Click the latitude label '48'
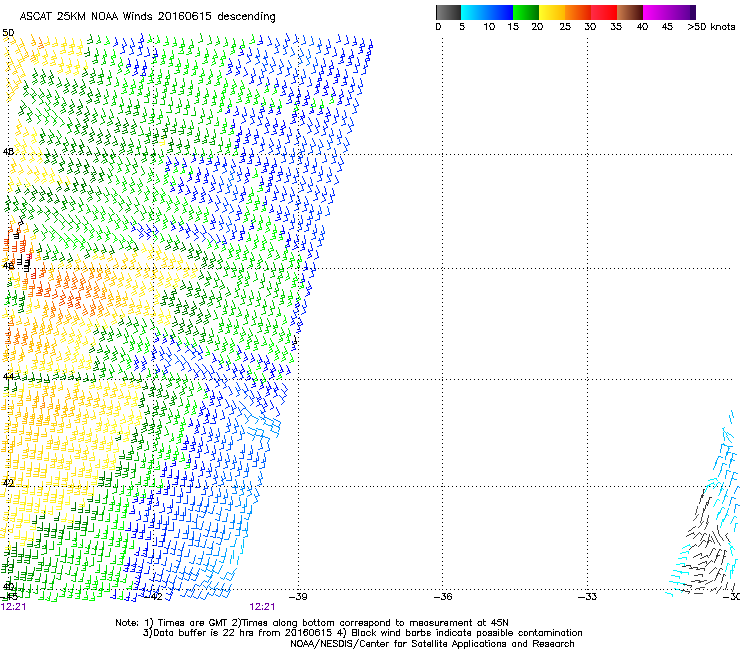The width and height of the screenshot is (740, 650). (x=8, y=152)
